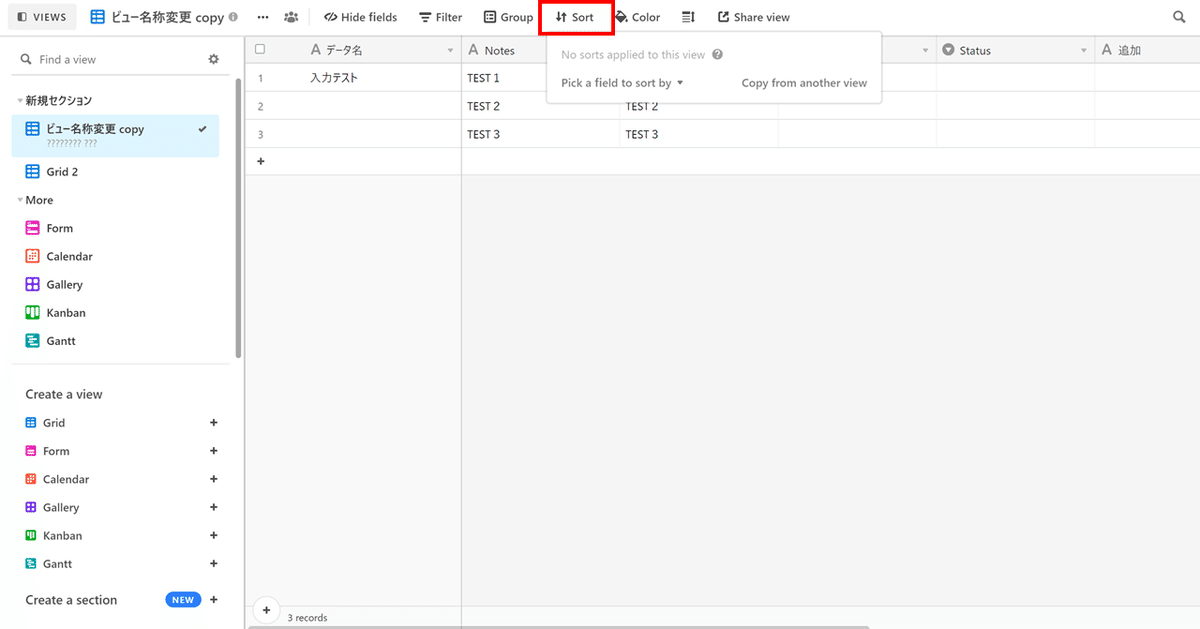Toggle the select-all checkbox in header
1200x629 pixels.
click(260, 49)
